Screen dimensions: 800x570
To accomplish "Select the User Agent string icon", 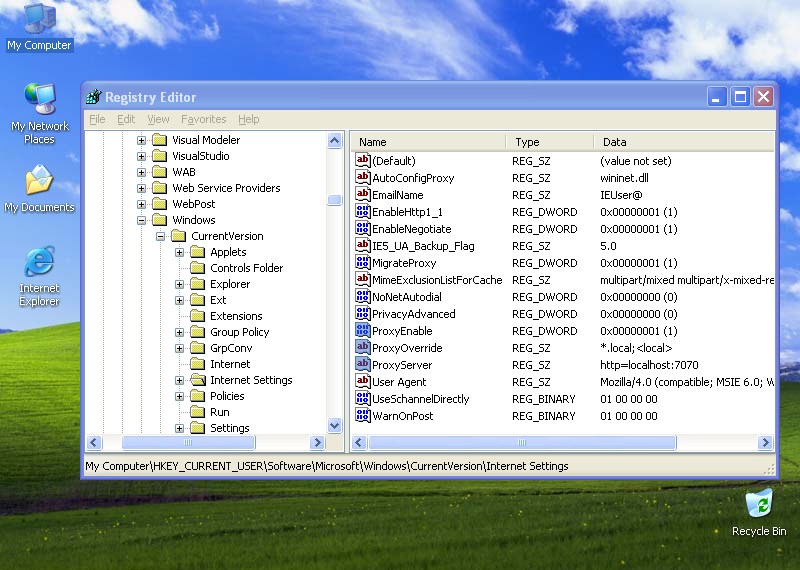I will click(362, 381).
